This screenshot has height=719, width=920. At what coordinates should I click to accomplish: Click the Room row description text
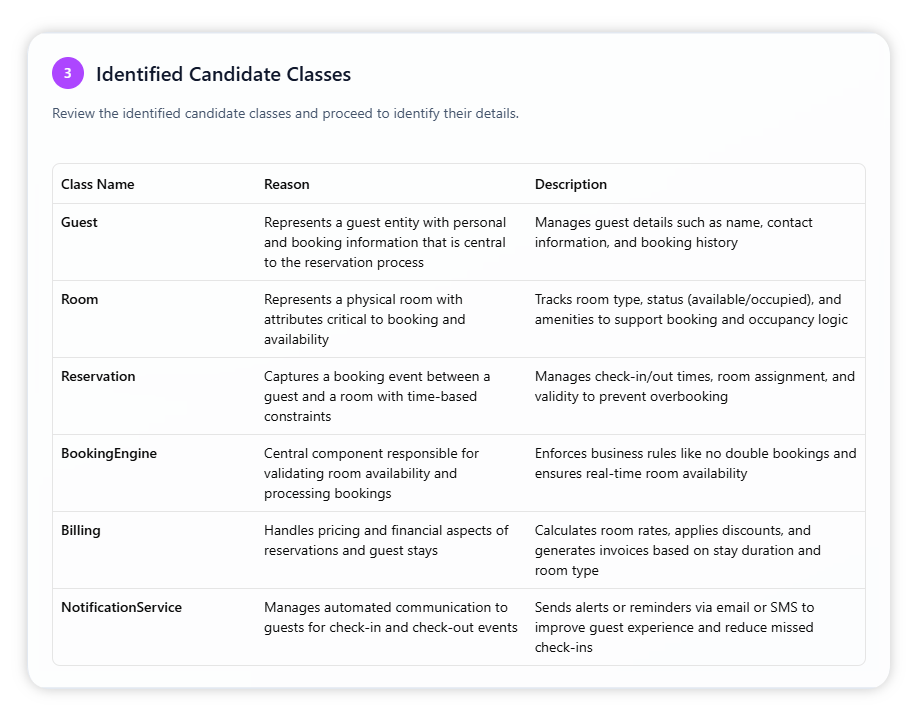click(690, 309)
